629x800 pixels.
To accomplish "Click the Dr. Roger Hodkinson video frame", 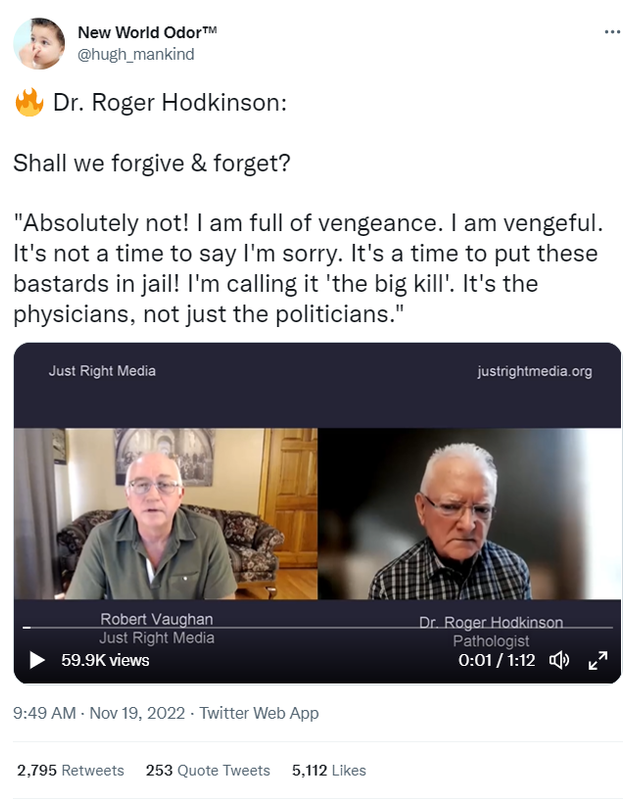I will tap(469, 513).
